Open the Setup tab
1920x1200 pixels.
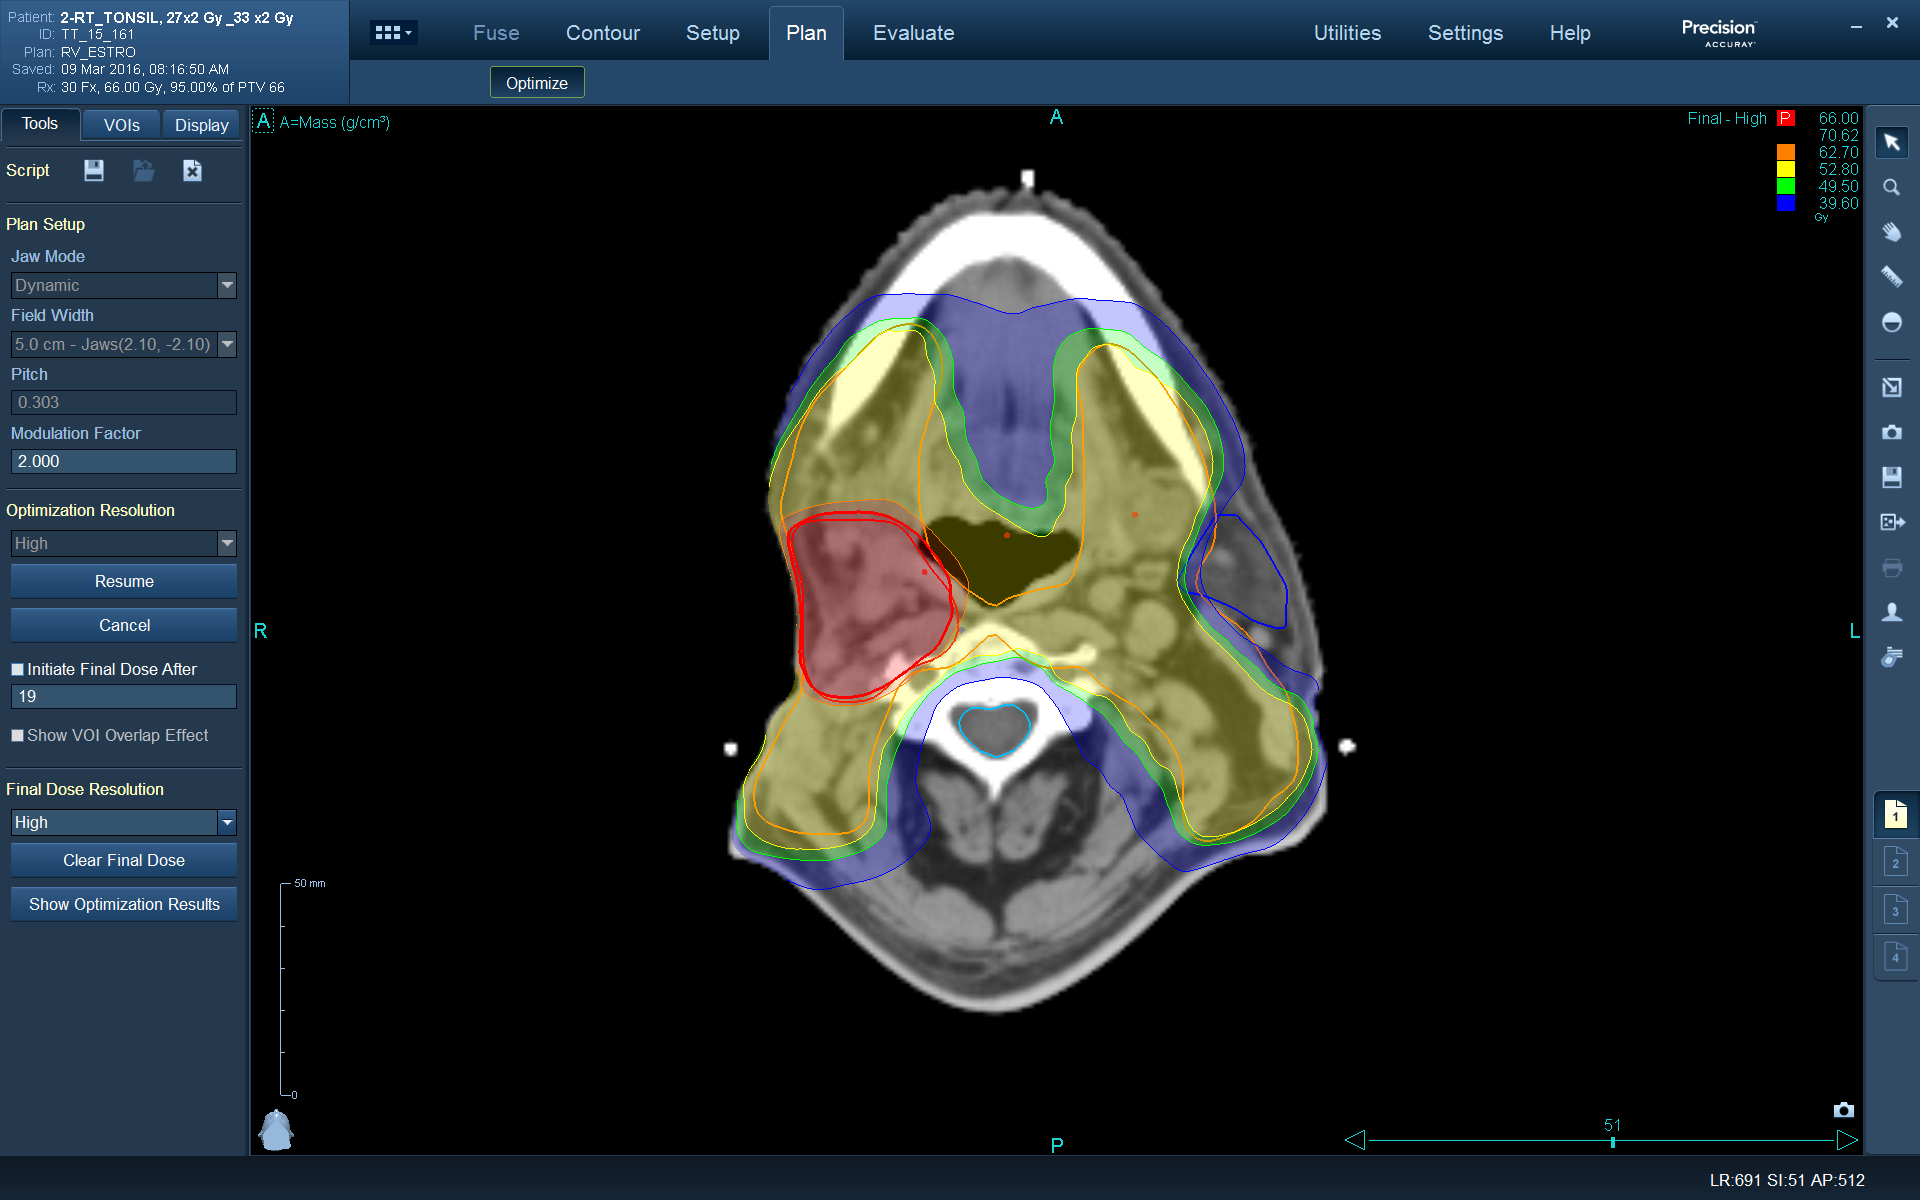(713, 33)
